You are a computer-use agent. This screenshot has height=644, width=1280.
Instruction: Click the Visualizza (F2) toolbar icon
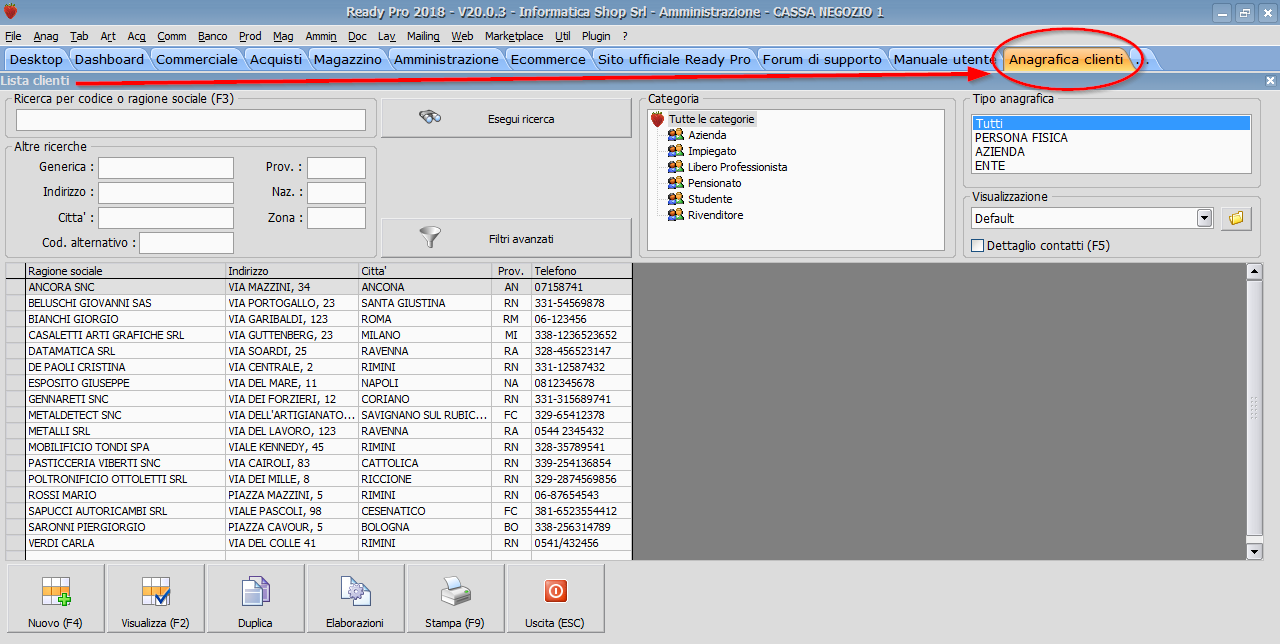(x=154, y=592)
